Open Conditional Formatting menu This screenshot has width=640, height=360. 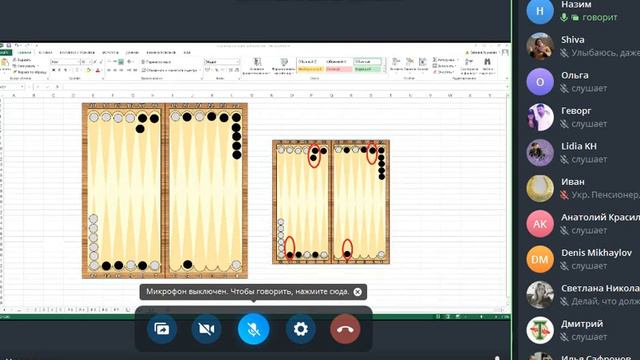(x=257, y=67)
